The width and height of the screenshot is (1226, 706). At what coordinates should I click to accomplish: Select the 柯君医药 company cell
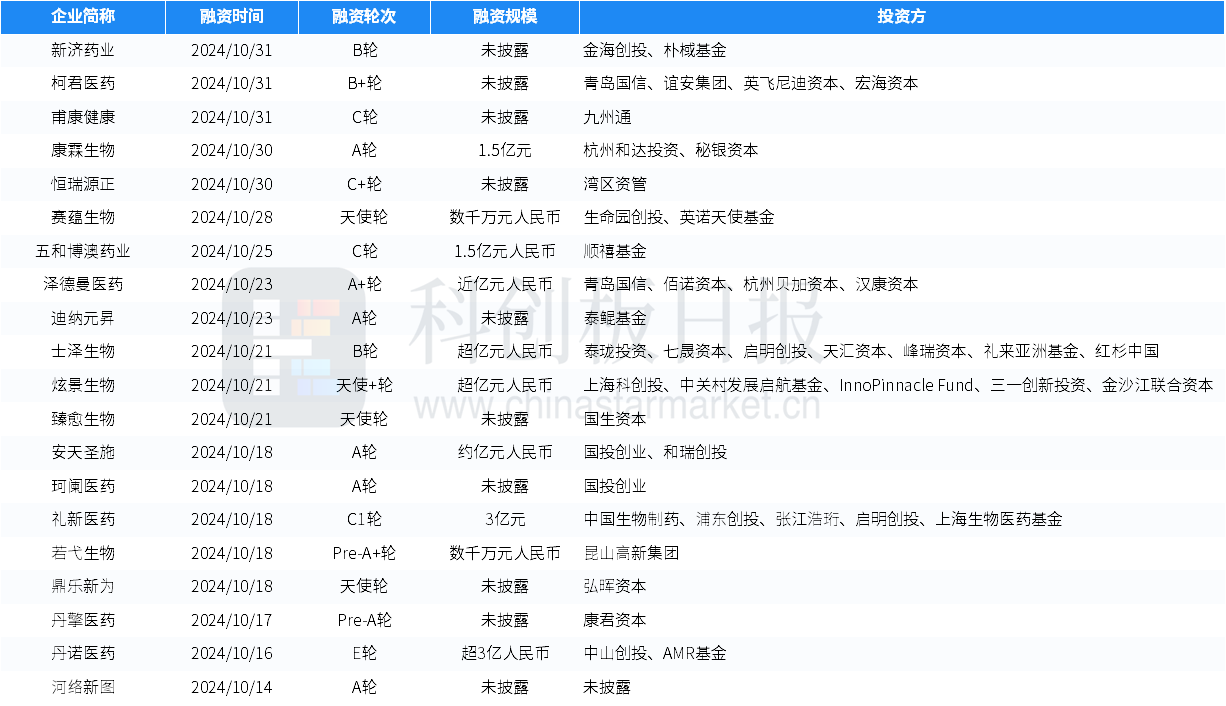(83, 83)
